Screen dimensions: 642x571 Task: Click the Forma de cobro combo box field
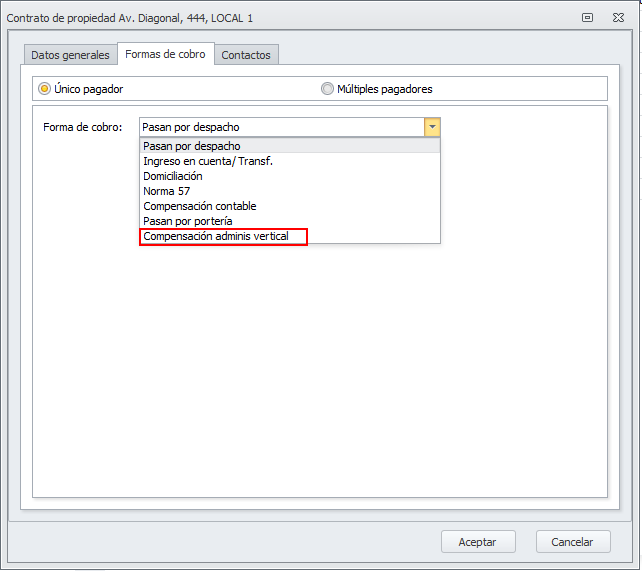pos(281,127)
